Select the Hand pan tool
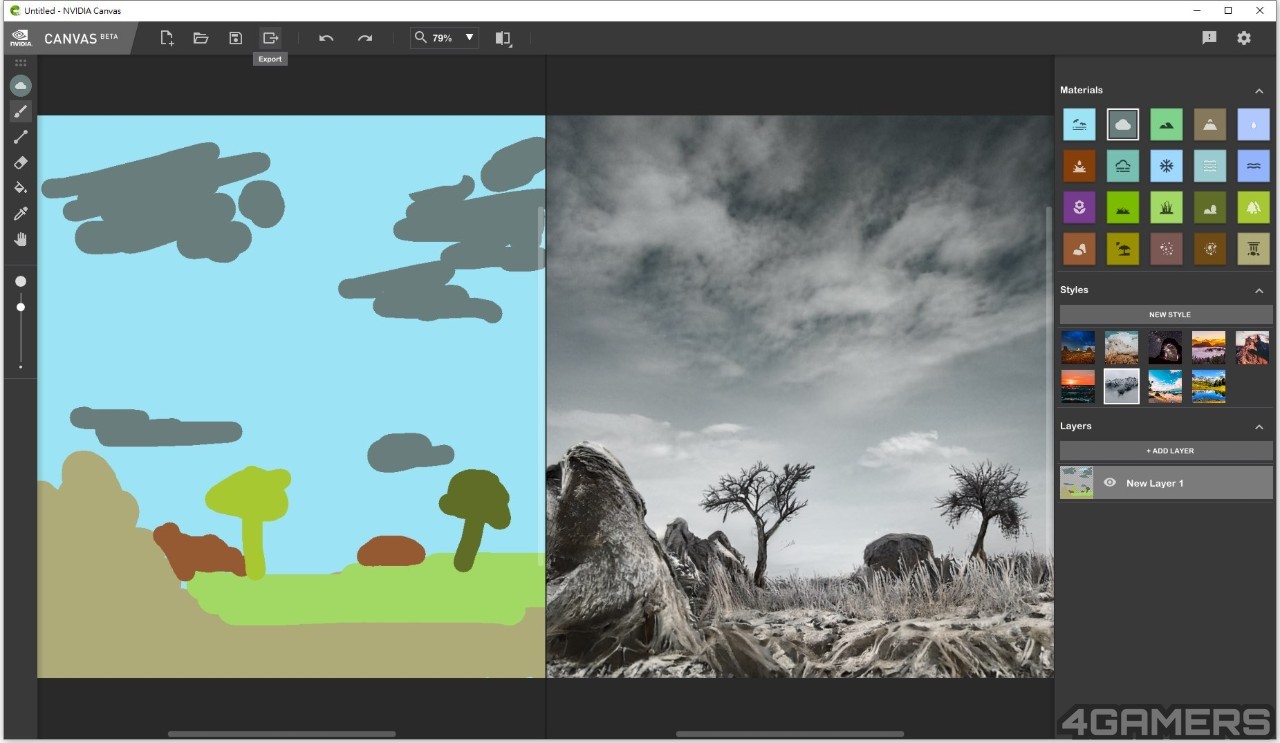Screen dimensions: 1280x743 click(20, 239)
